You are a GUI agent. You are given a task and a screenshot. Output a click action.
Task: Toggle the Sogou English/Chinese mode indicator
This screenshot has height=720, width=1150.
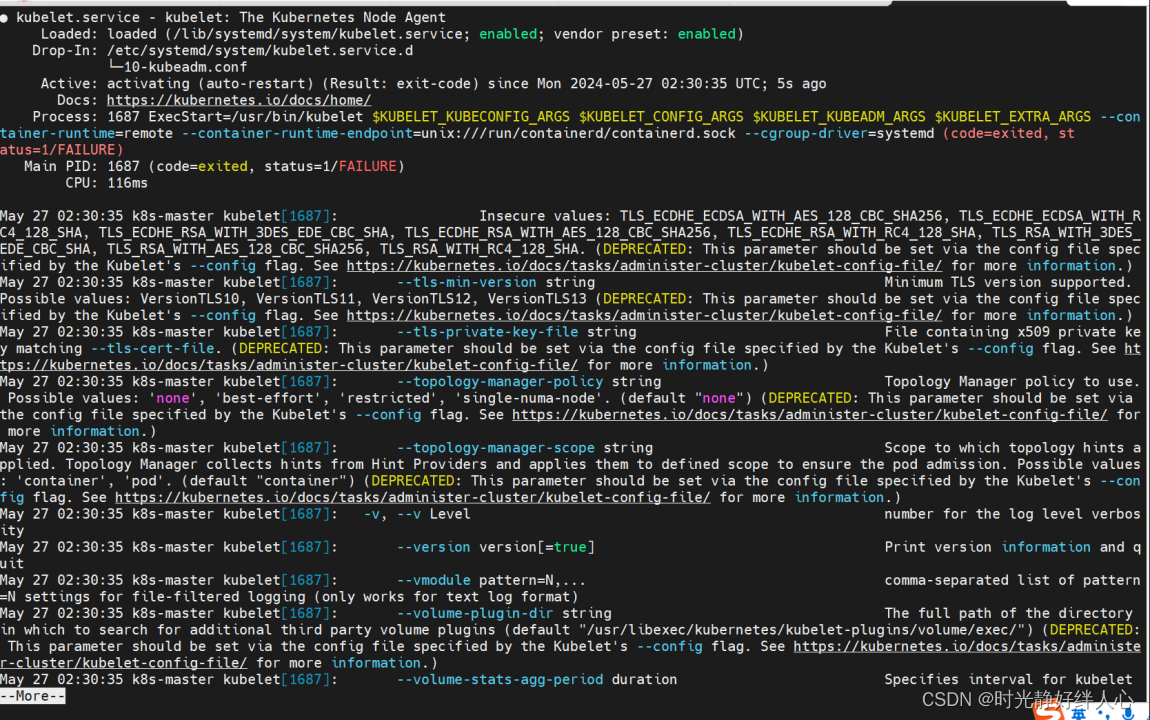point(1079,713)
